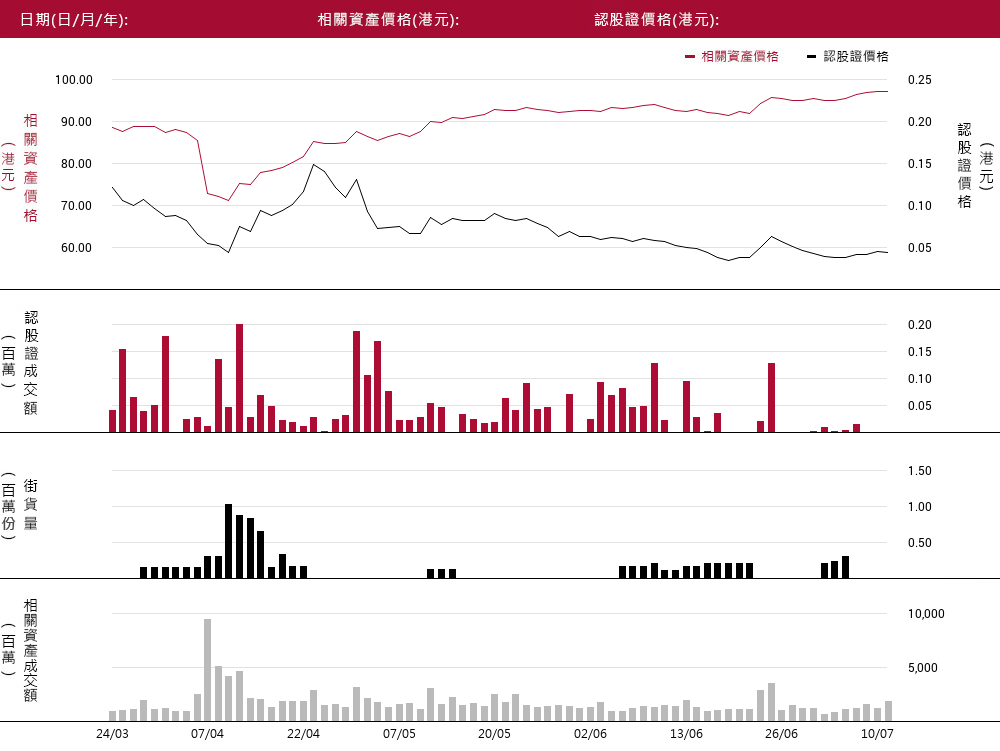Click the 相關資產價格(港元) header label

pos(388,20)
